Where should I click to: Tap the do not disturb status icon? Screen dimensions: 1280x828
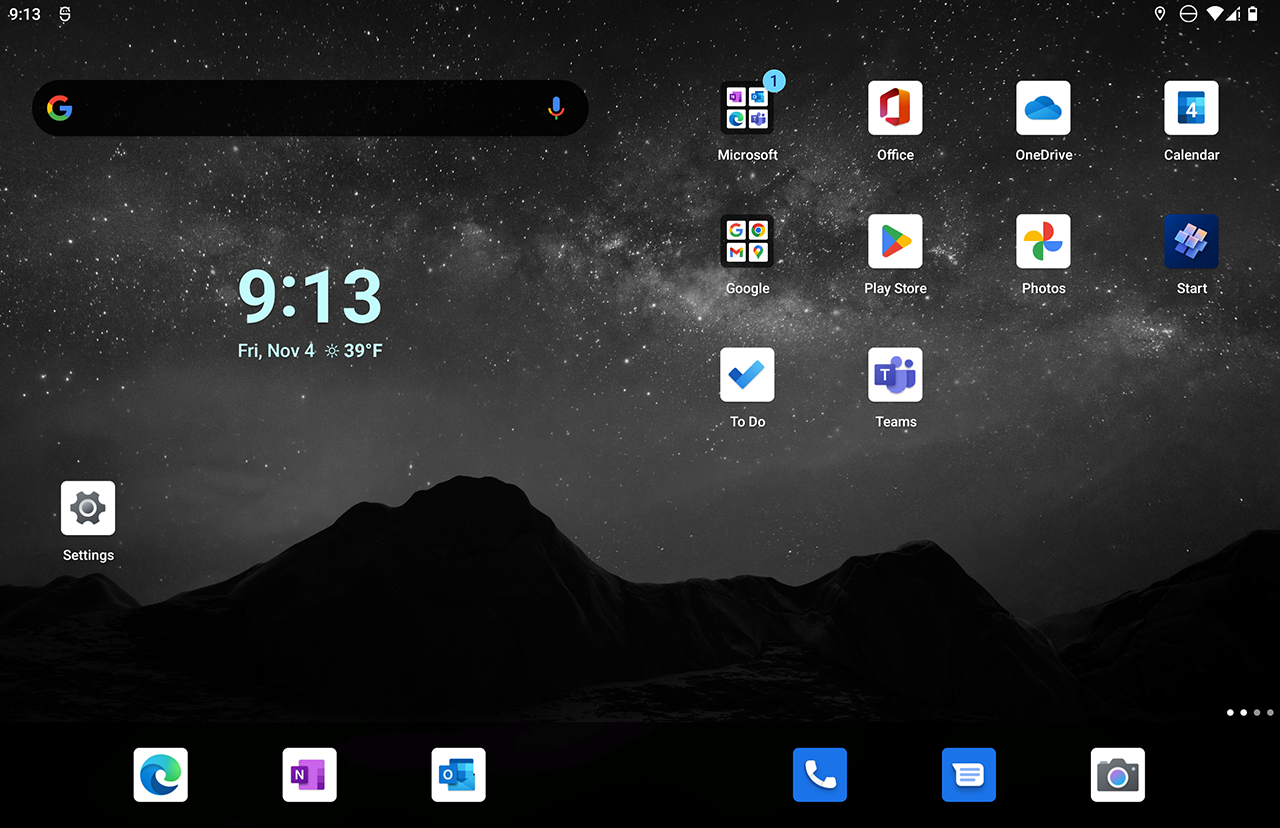coord(1188,14)
